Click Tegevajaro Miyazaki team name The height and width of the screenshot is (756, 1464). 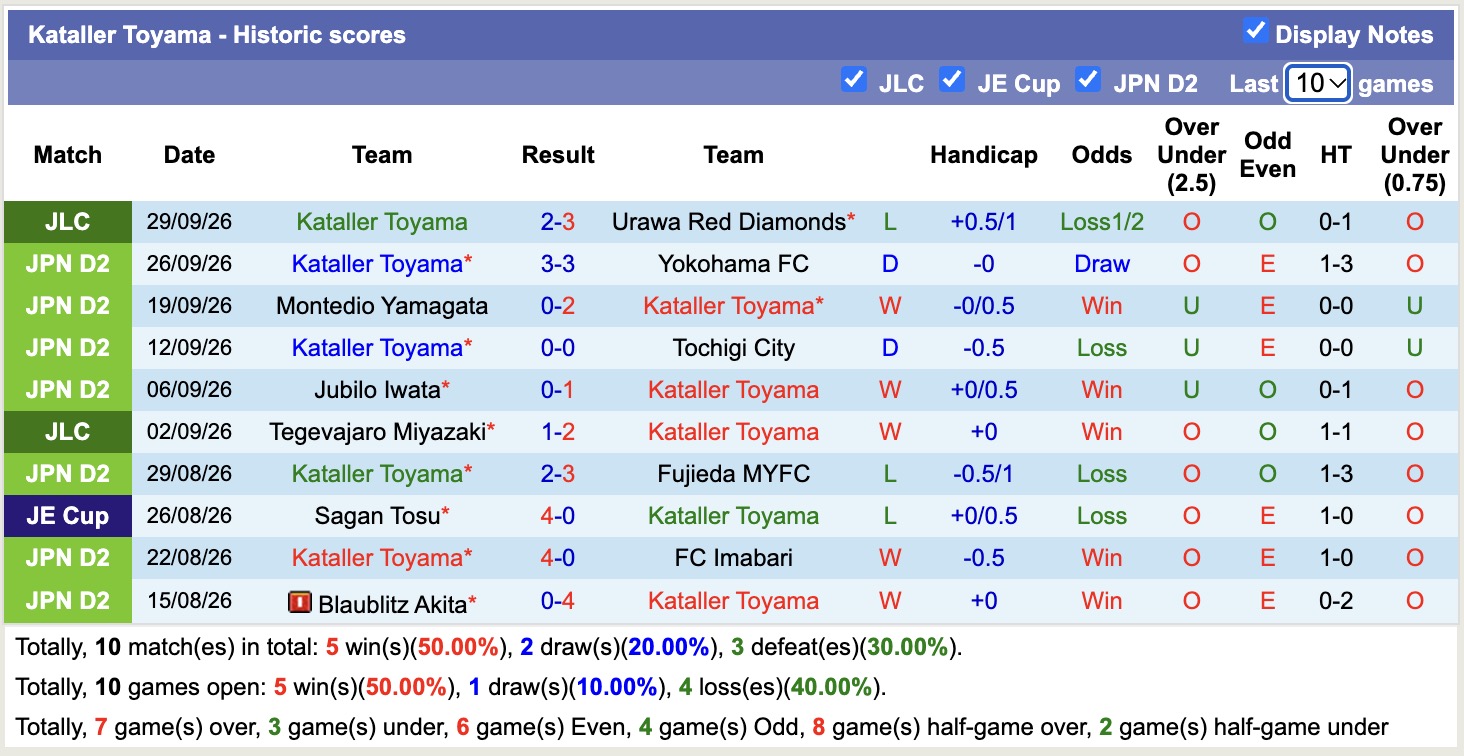(377, 432)
